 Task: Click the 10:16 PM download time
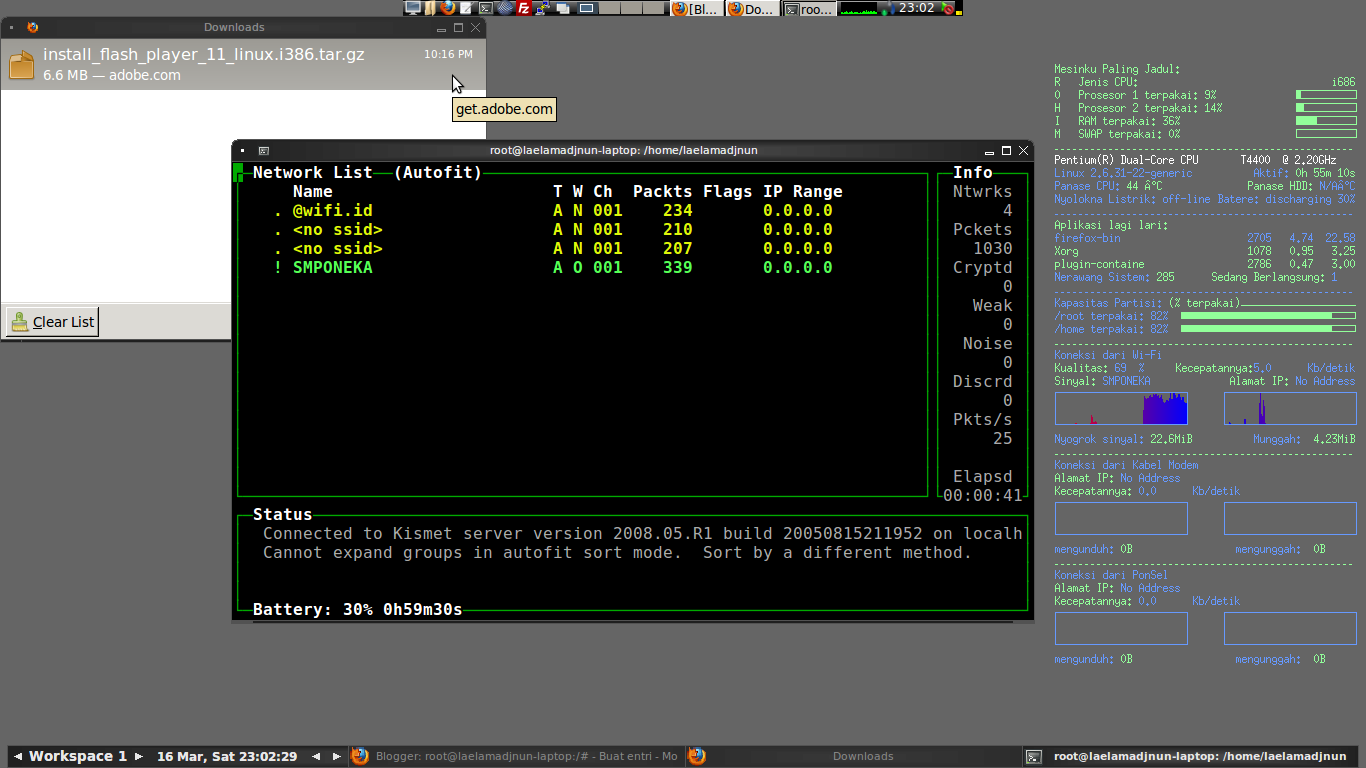[448, 54]
